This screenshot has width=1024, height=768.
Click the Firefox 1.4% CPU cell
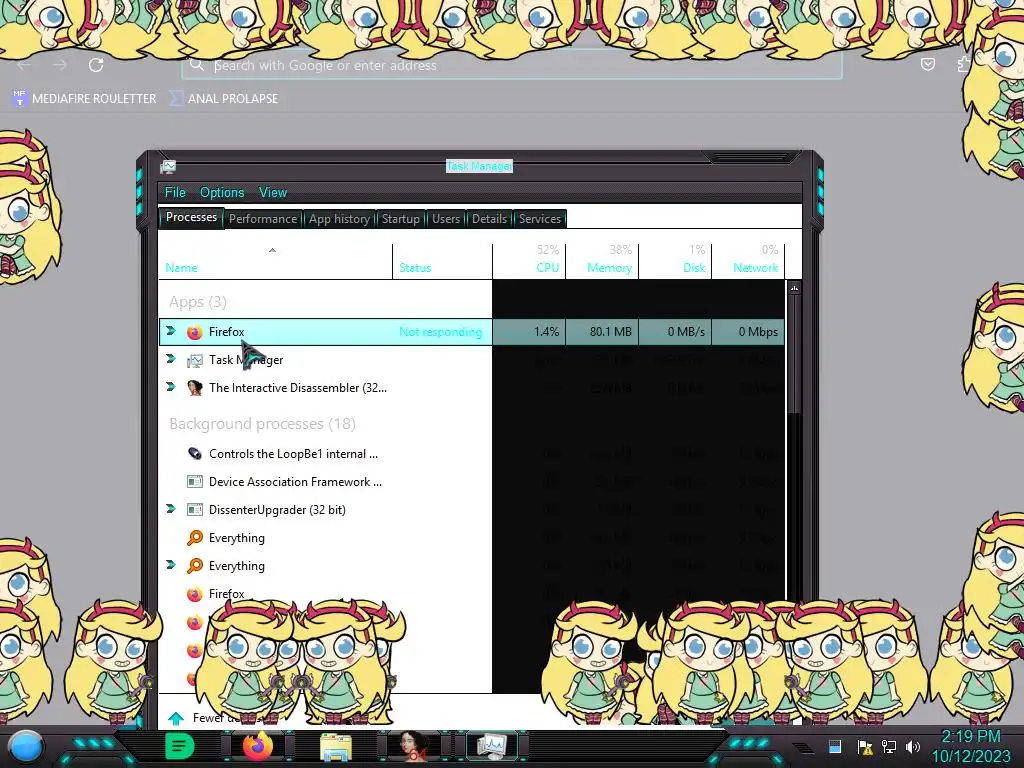click(x=529, y=332)
